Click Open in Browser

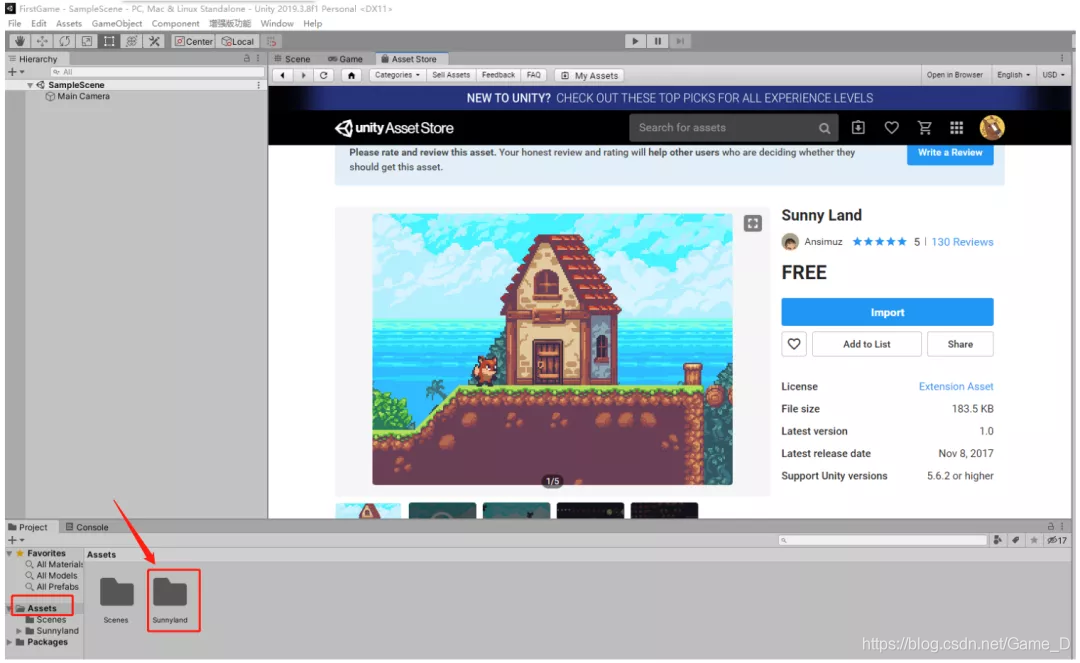955,75
